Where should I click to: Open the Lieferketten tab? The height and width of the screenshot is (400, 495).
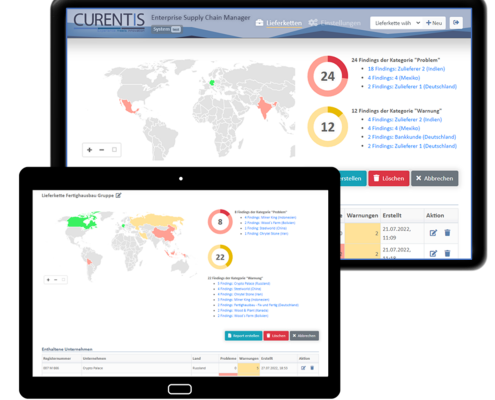pos(279,23)
